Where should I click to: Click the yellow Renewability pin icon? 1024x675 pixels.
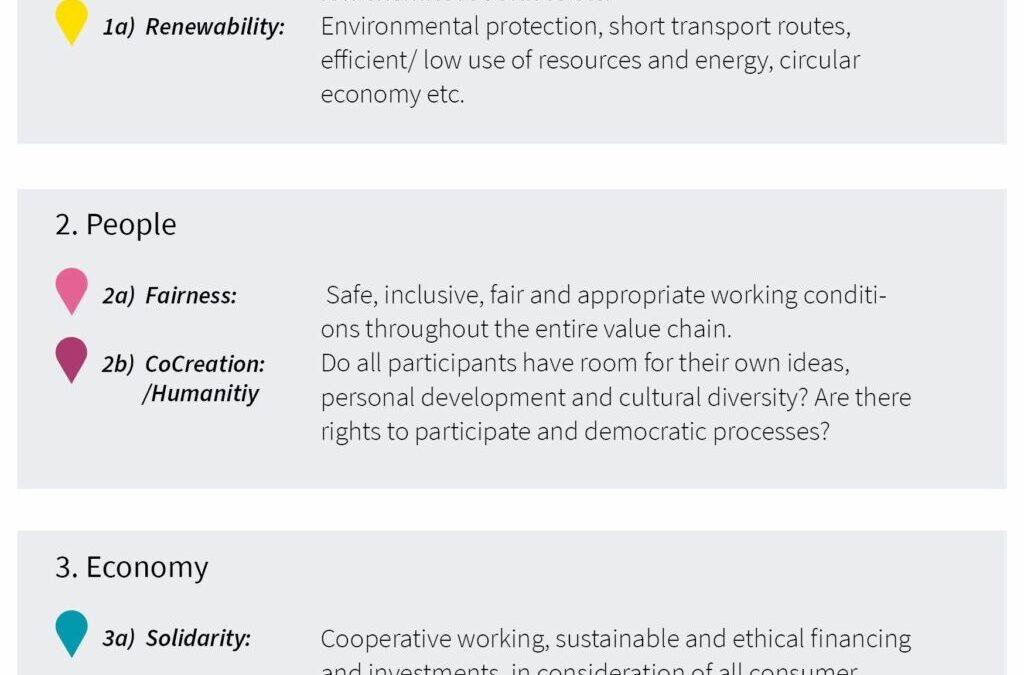tap(71, 22)
